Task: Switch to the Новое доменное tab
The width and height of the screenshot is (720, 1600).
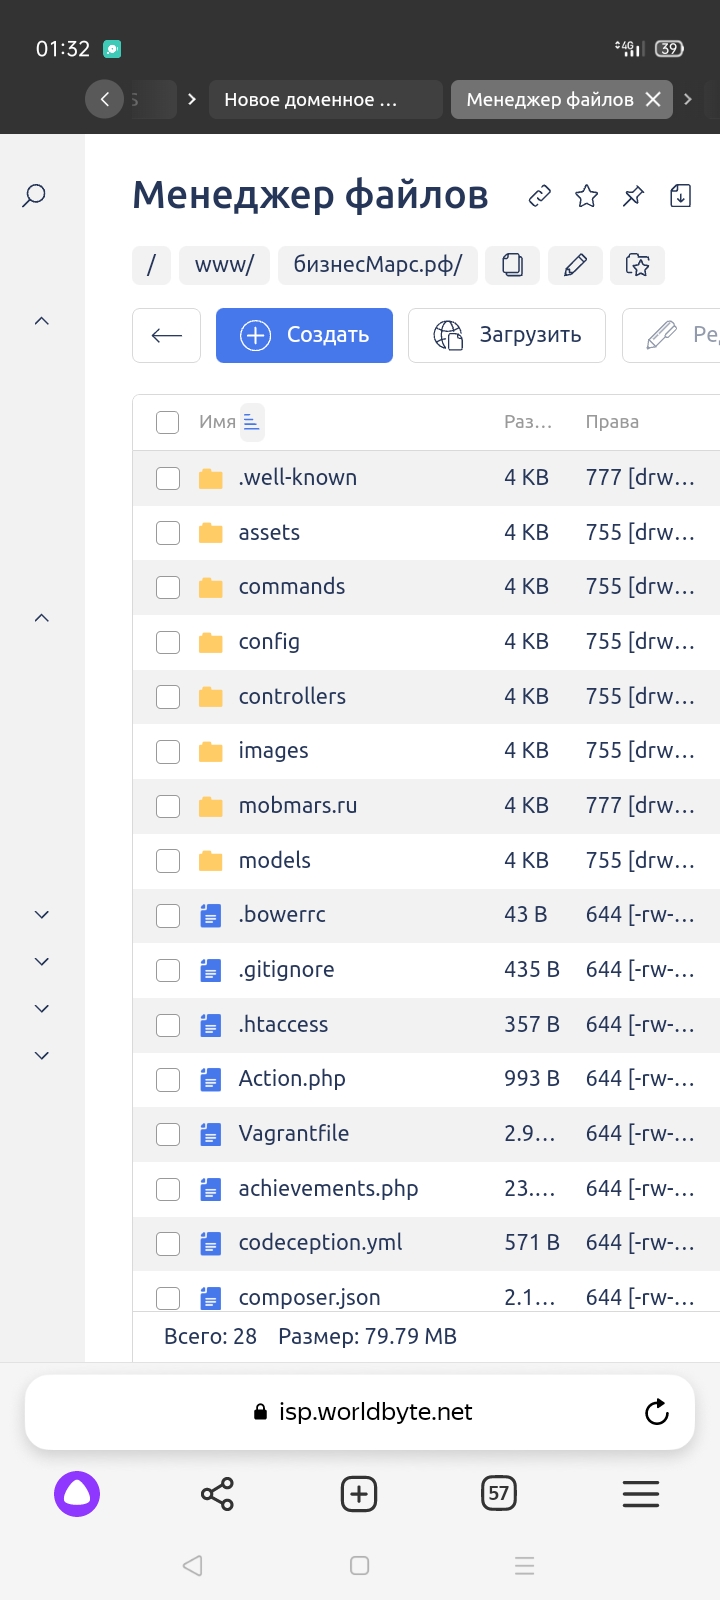Action: pyautogui.click(x=325, y=100)
